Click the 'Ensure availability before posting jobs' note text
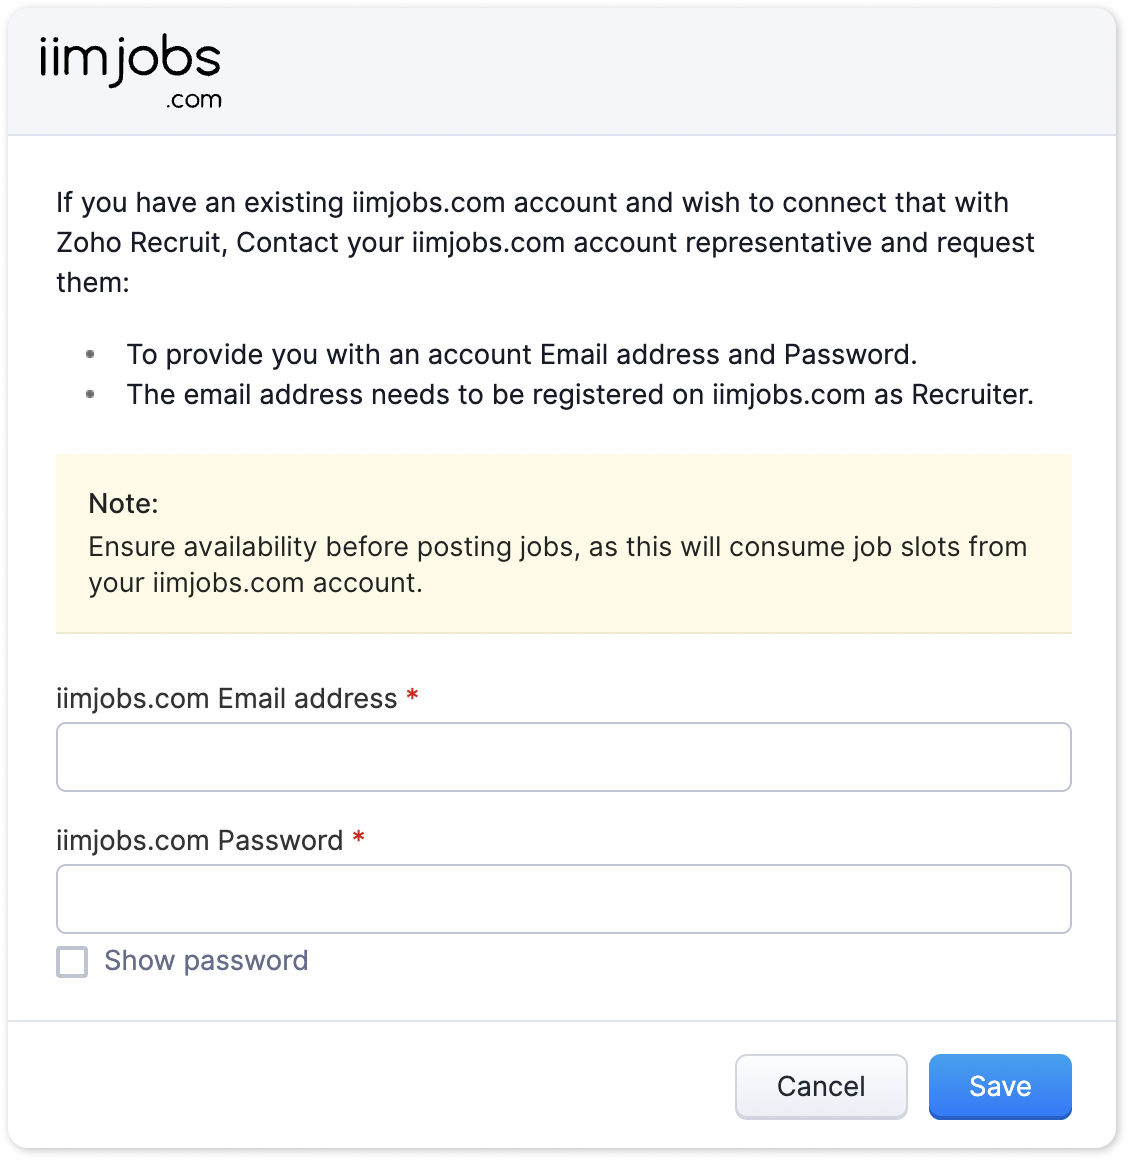 (x=557, y=547)
